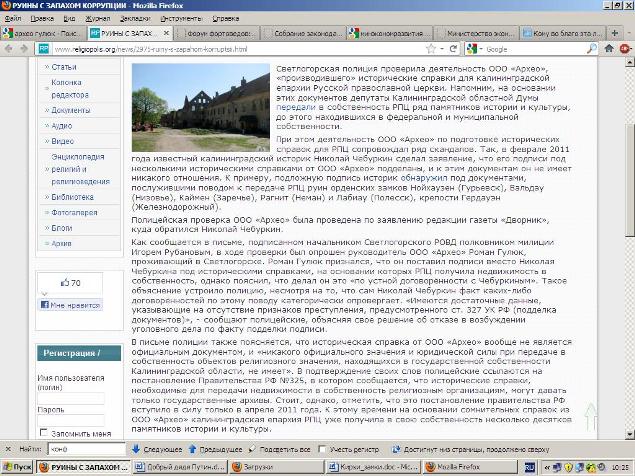The image size is (635, 476).
Task: Expand hidden tray icons chevron
Action: pos(547,467)
